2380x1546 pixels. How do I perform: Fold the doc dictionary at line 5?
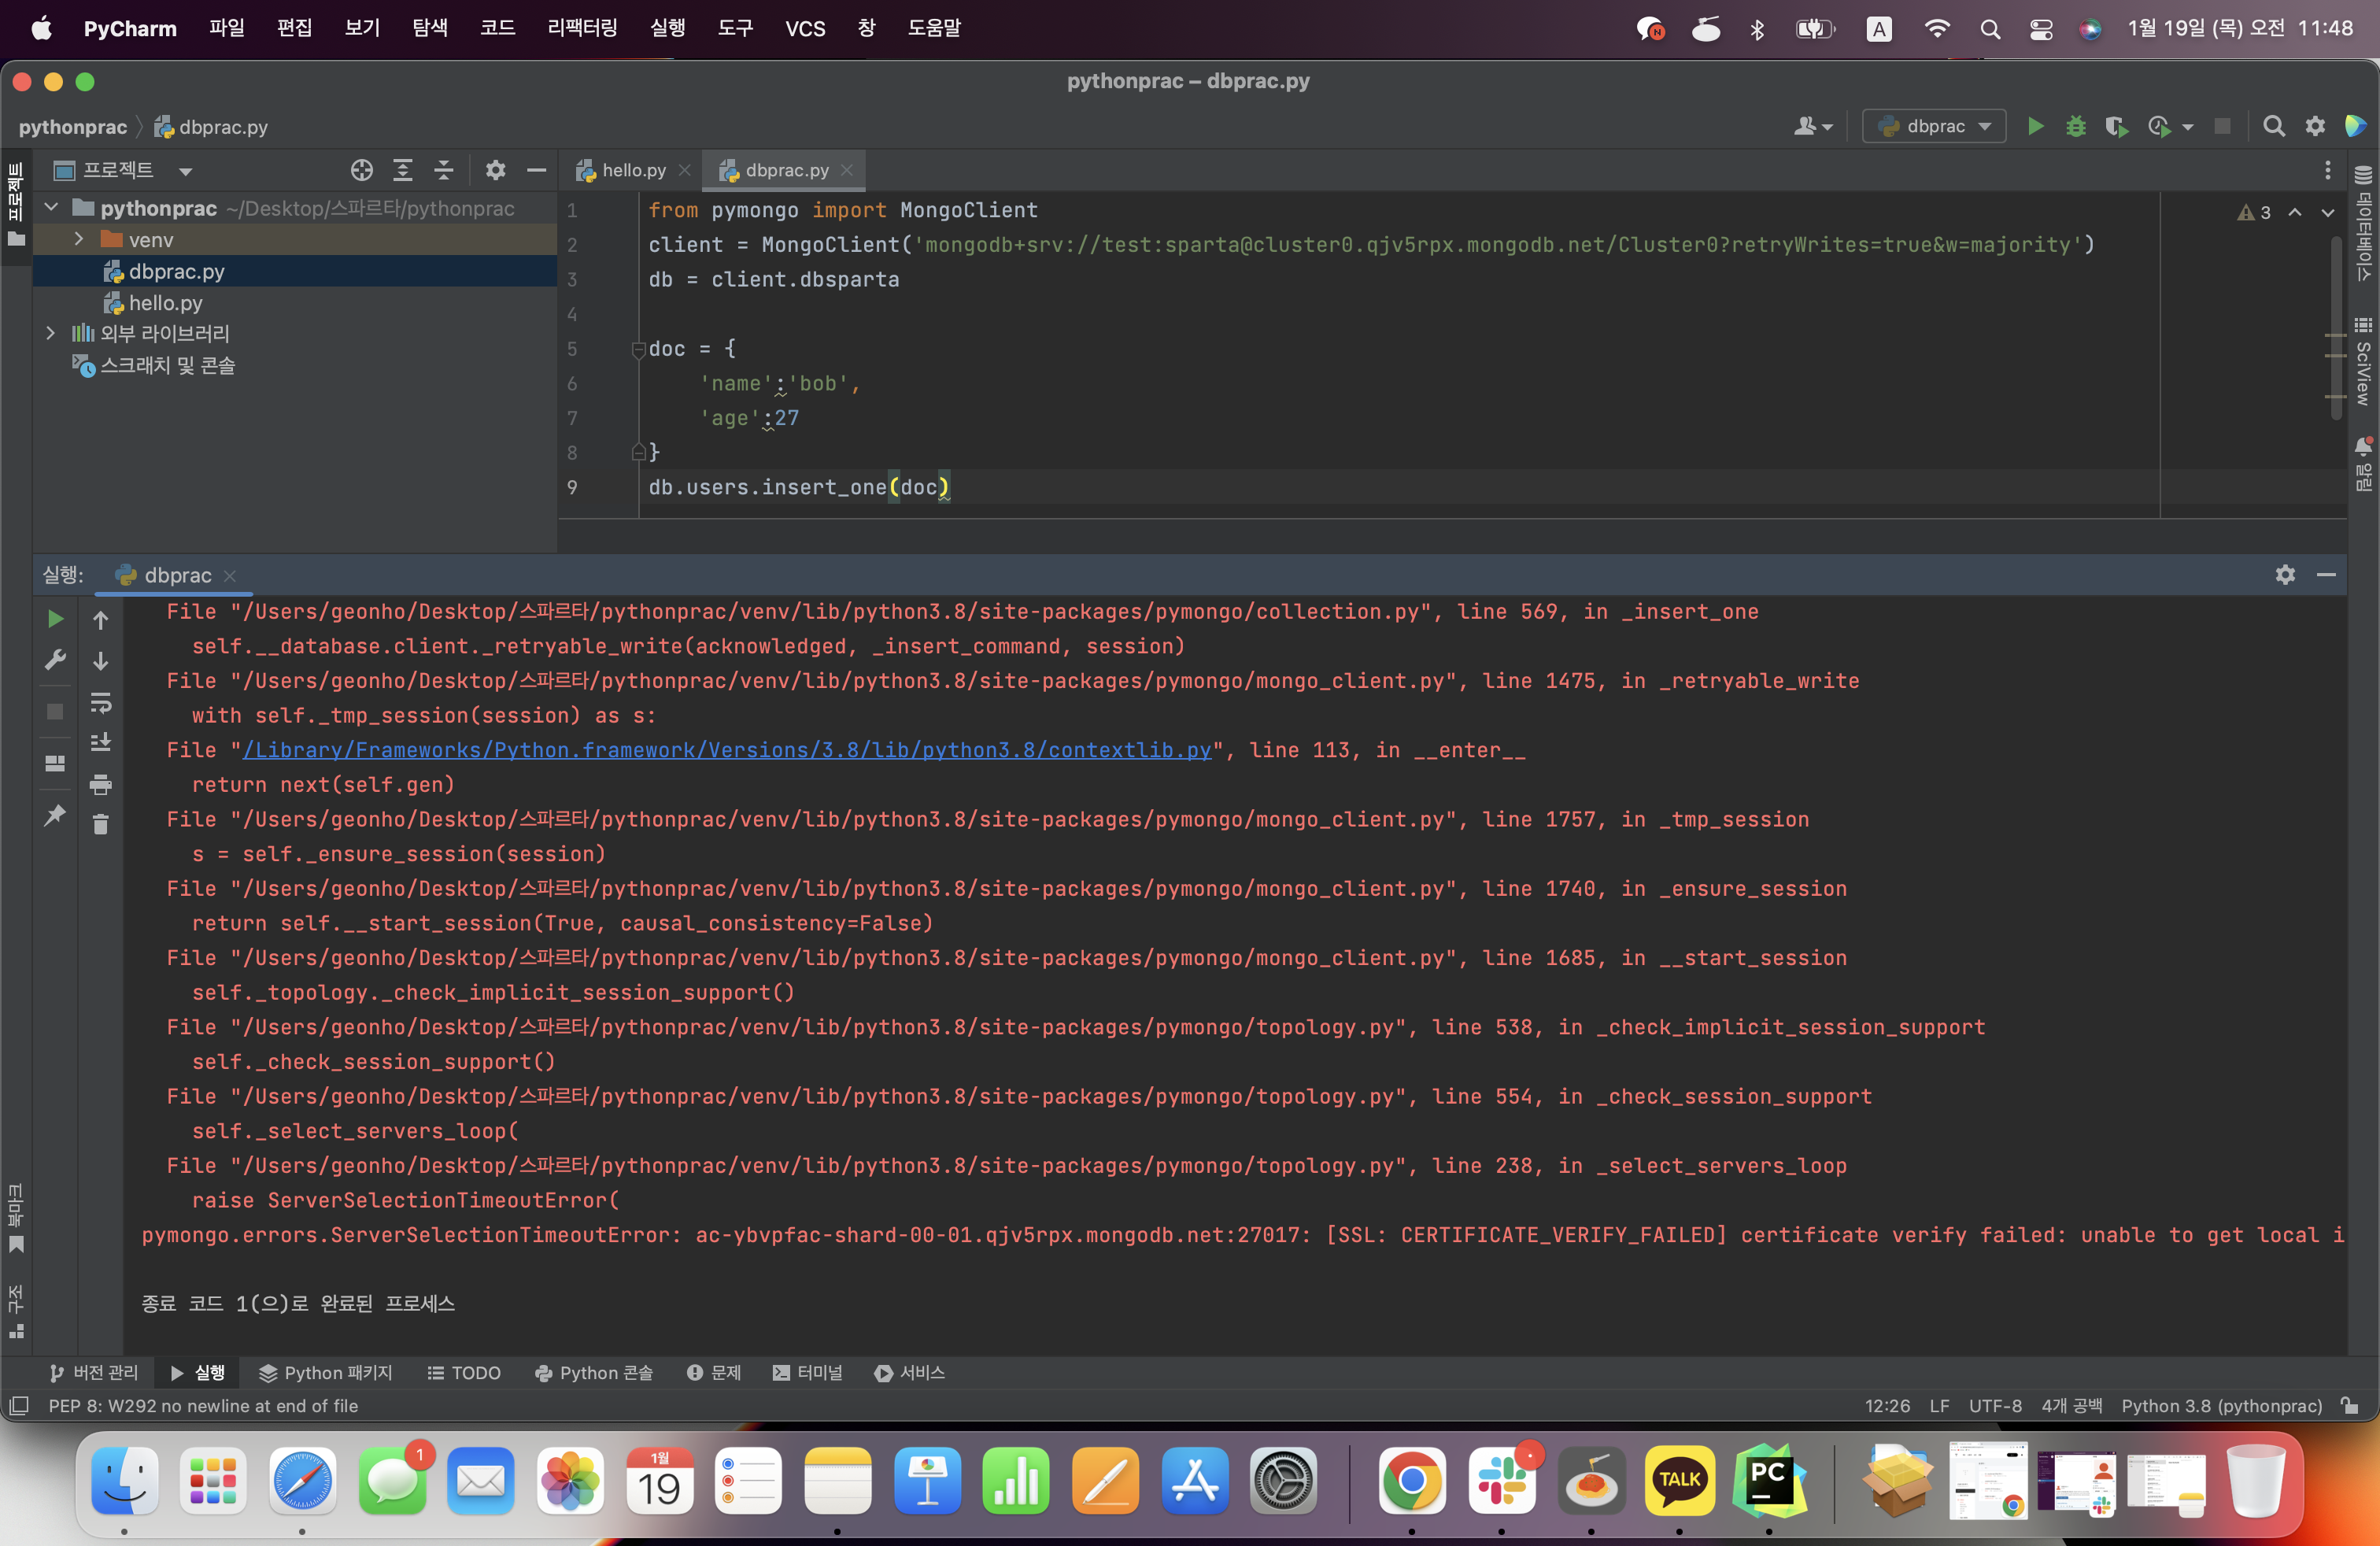(x=638, y=349)
